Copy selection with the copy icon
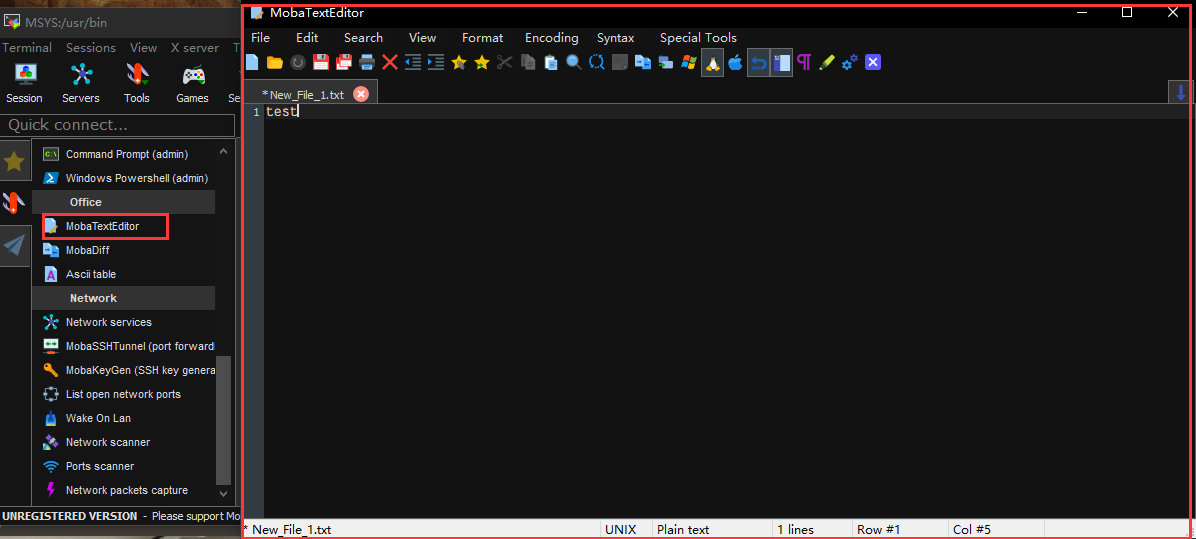Image resolution: width=1196 pixels, height=539 pixels. tap(528, 63)
